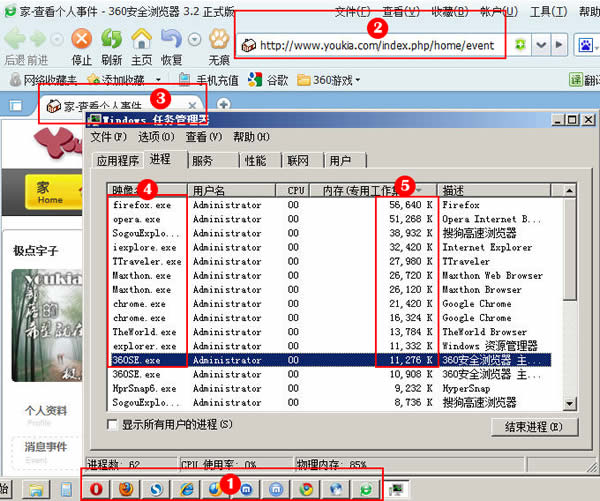Select the firefox.exe process row
Screen dimensions: 600x501
coord(331,205)
